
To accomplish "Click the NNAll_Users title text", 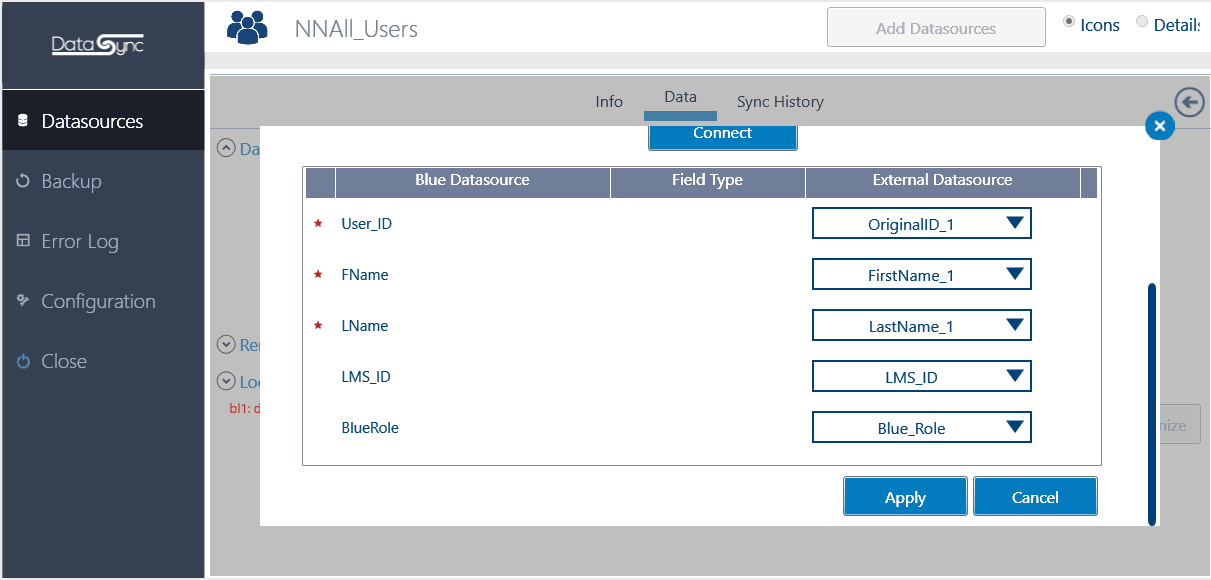I will (356, 29).
